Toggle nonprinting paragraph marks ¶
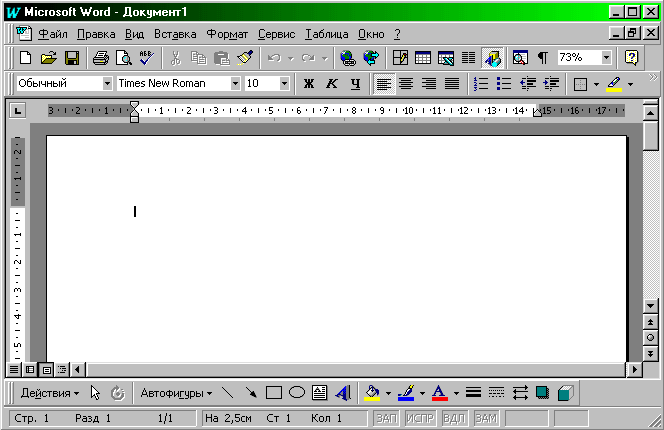Screen dimensions: 664x430 tap(542, 58)
